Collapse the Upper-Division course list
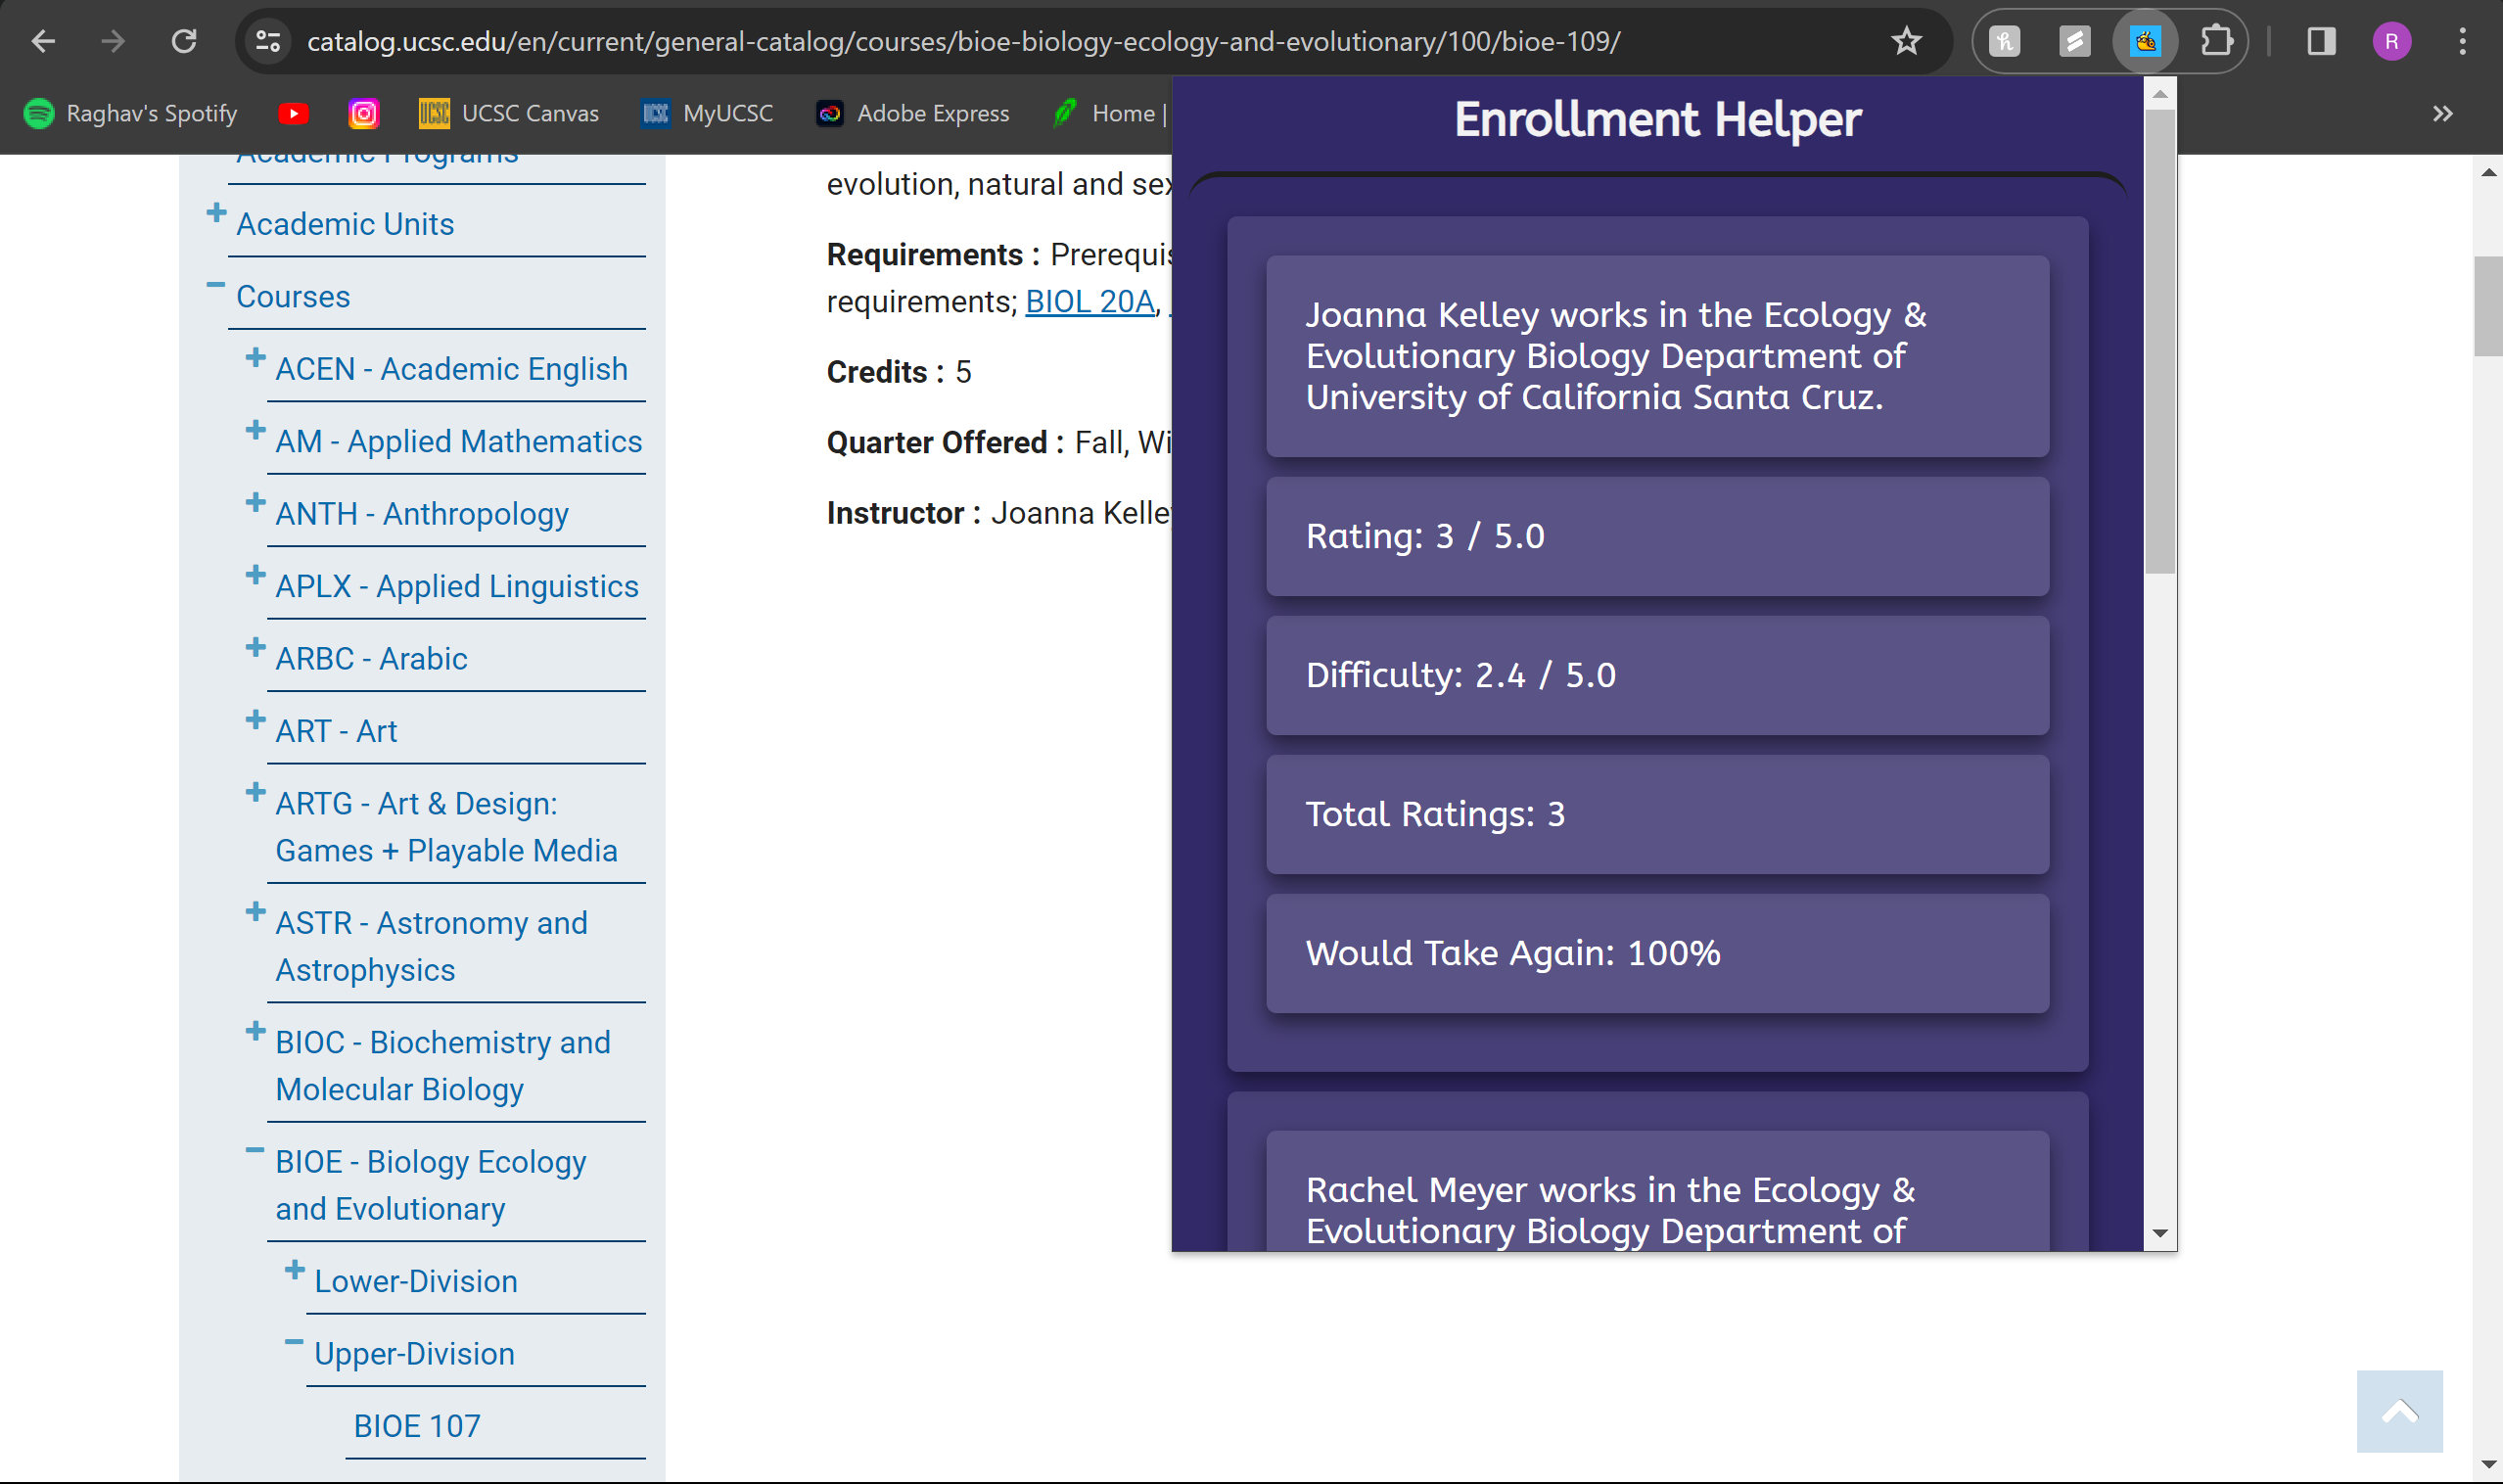 coord(294,1343)
